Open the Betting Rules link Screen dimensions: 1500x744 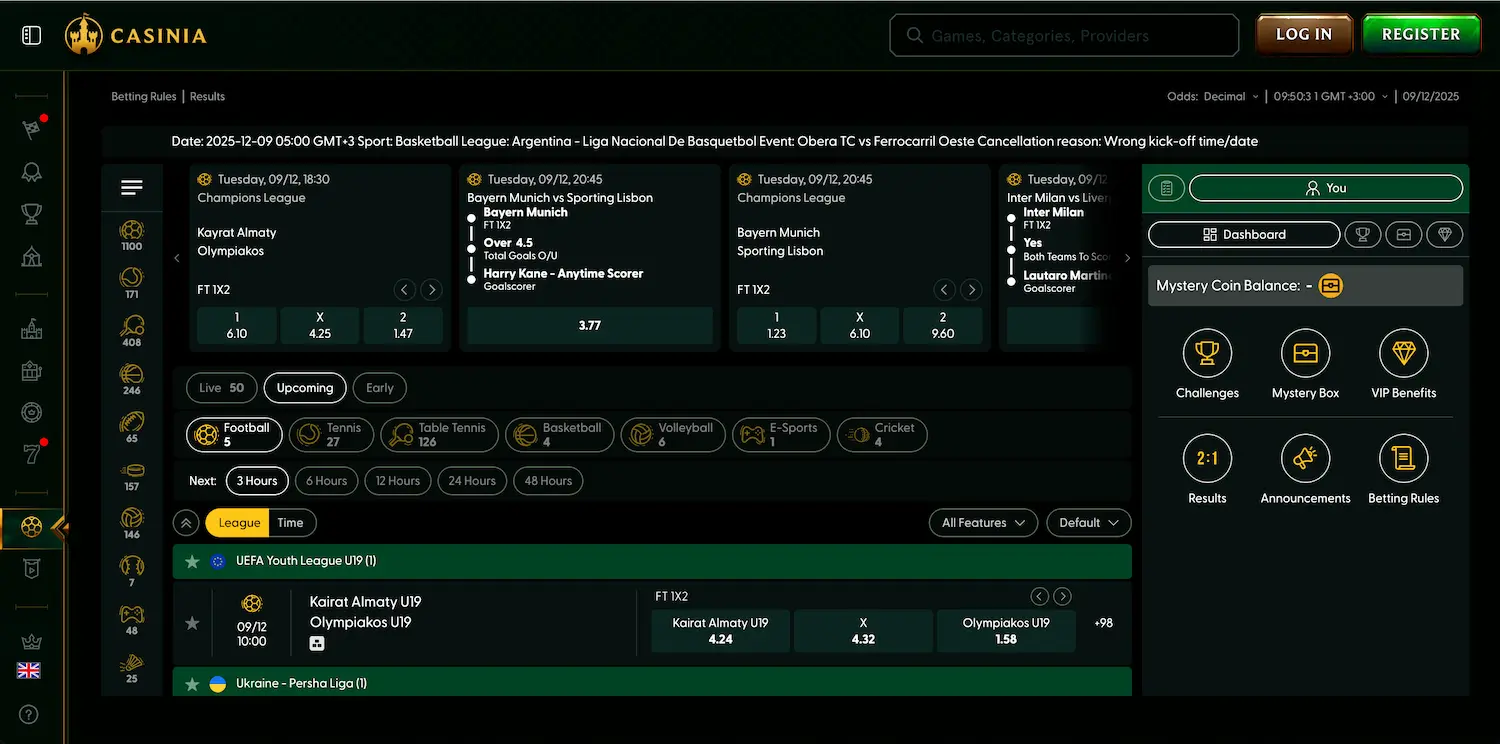tap(143, 96)
